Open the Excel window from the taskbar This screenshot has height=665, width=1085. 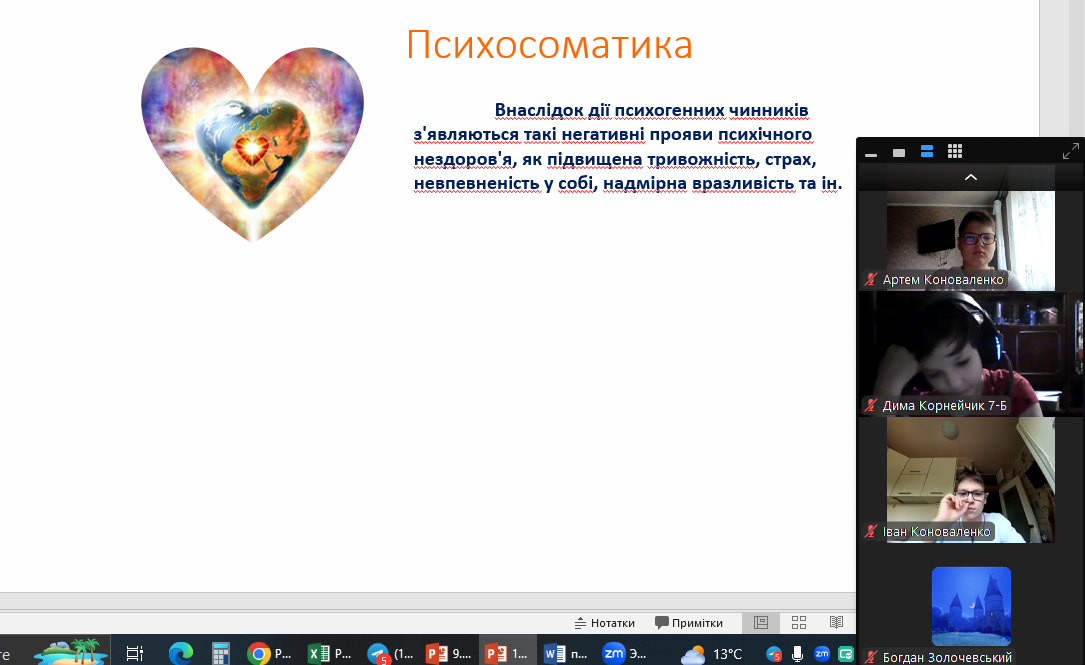click(330, 653)
